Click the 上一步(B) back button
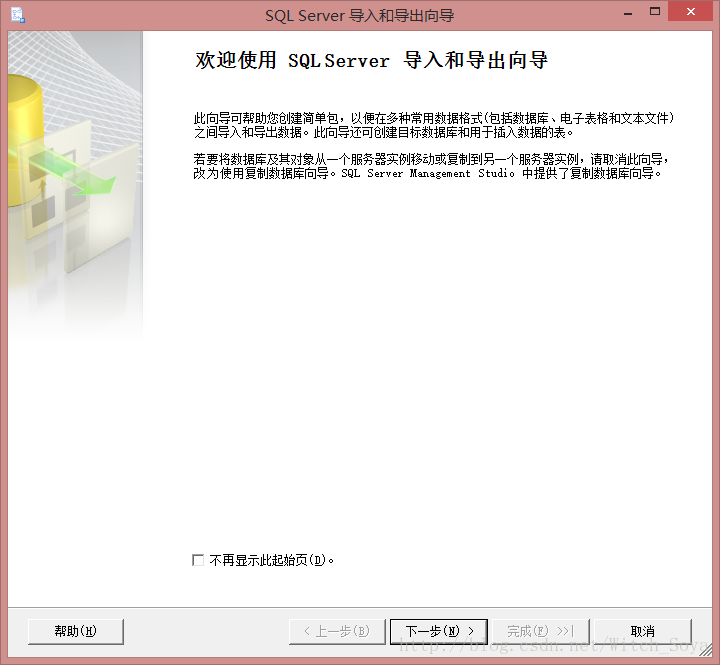Image resolution: width=720 pixels, height=665 pixels. point(337,631)
